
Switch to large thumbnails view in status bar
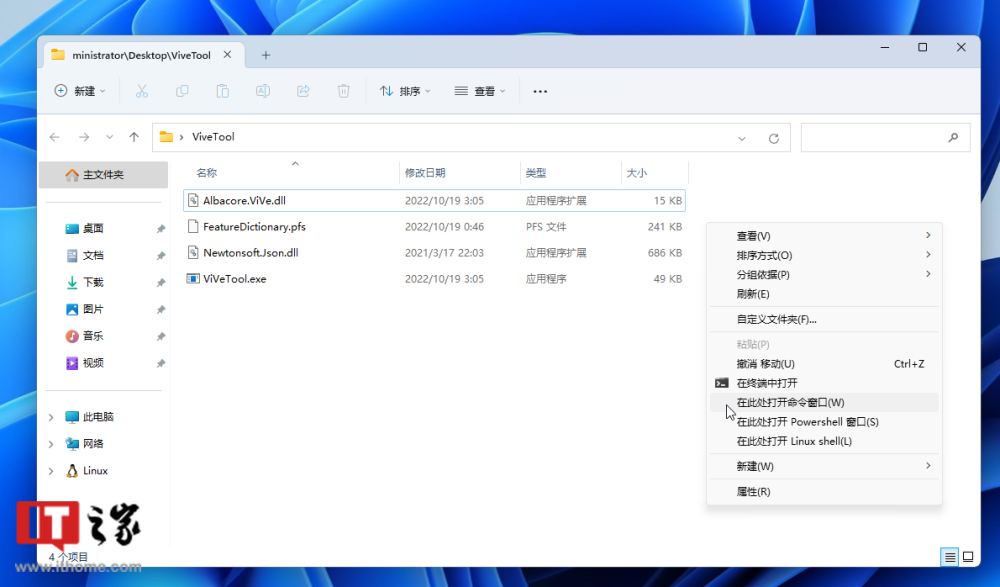(x=968, y=557)
